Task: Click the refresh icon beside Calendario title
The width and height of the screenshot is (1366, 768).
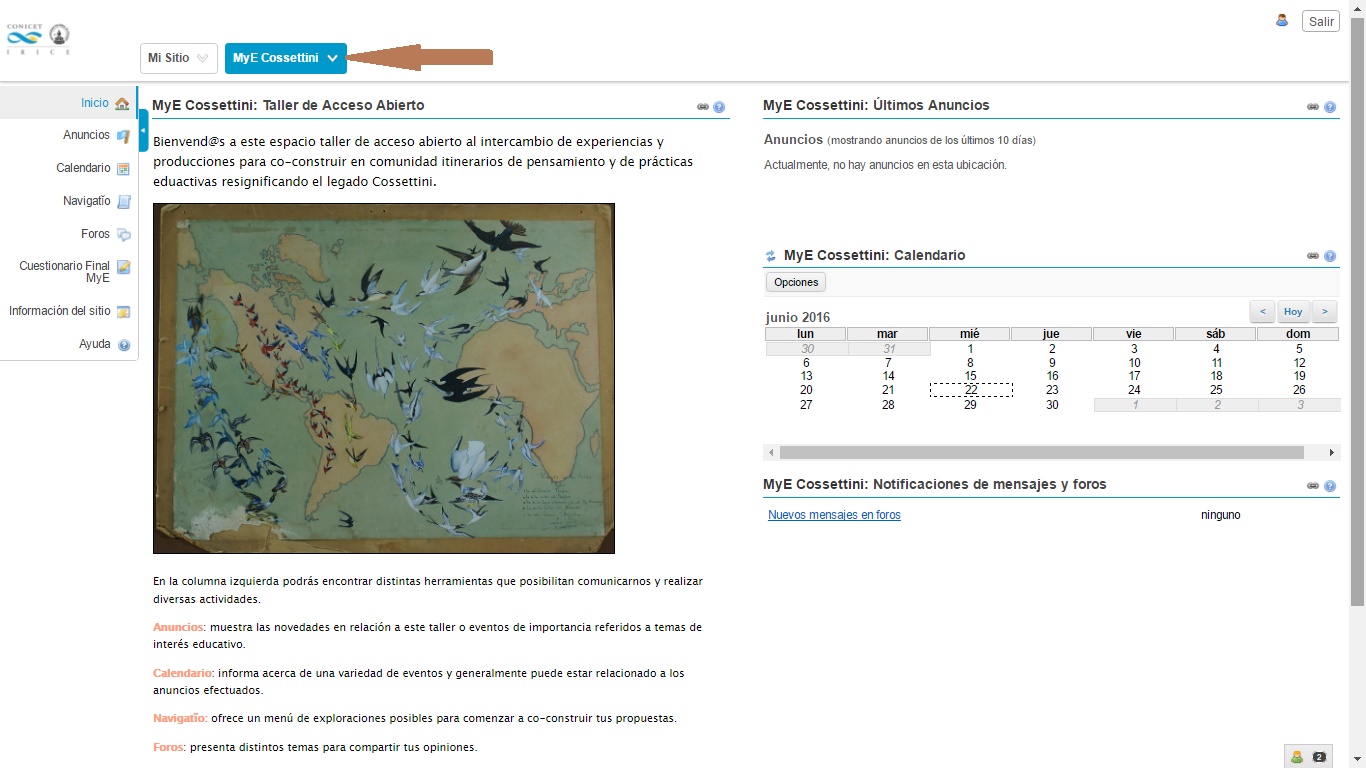Action: click(771, 256)
